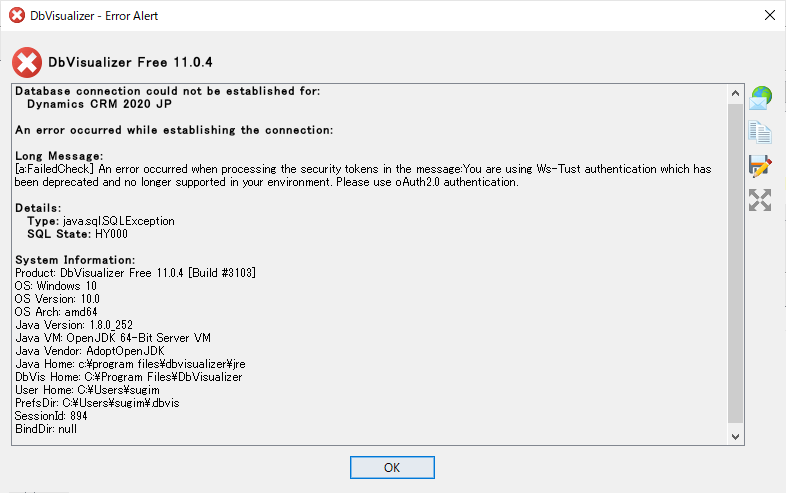The width and height of the screenshot is (786, 493).
Task: Click the "SessionId: 894" line
Action: click(x=51, y=416)
